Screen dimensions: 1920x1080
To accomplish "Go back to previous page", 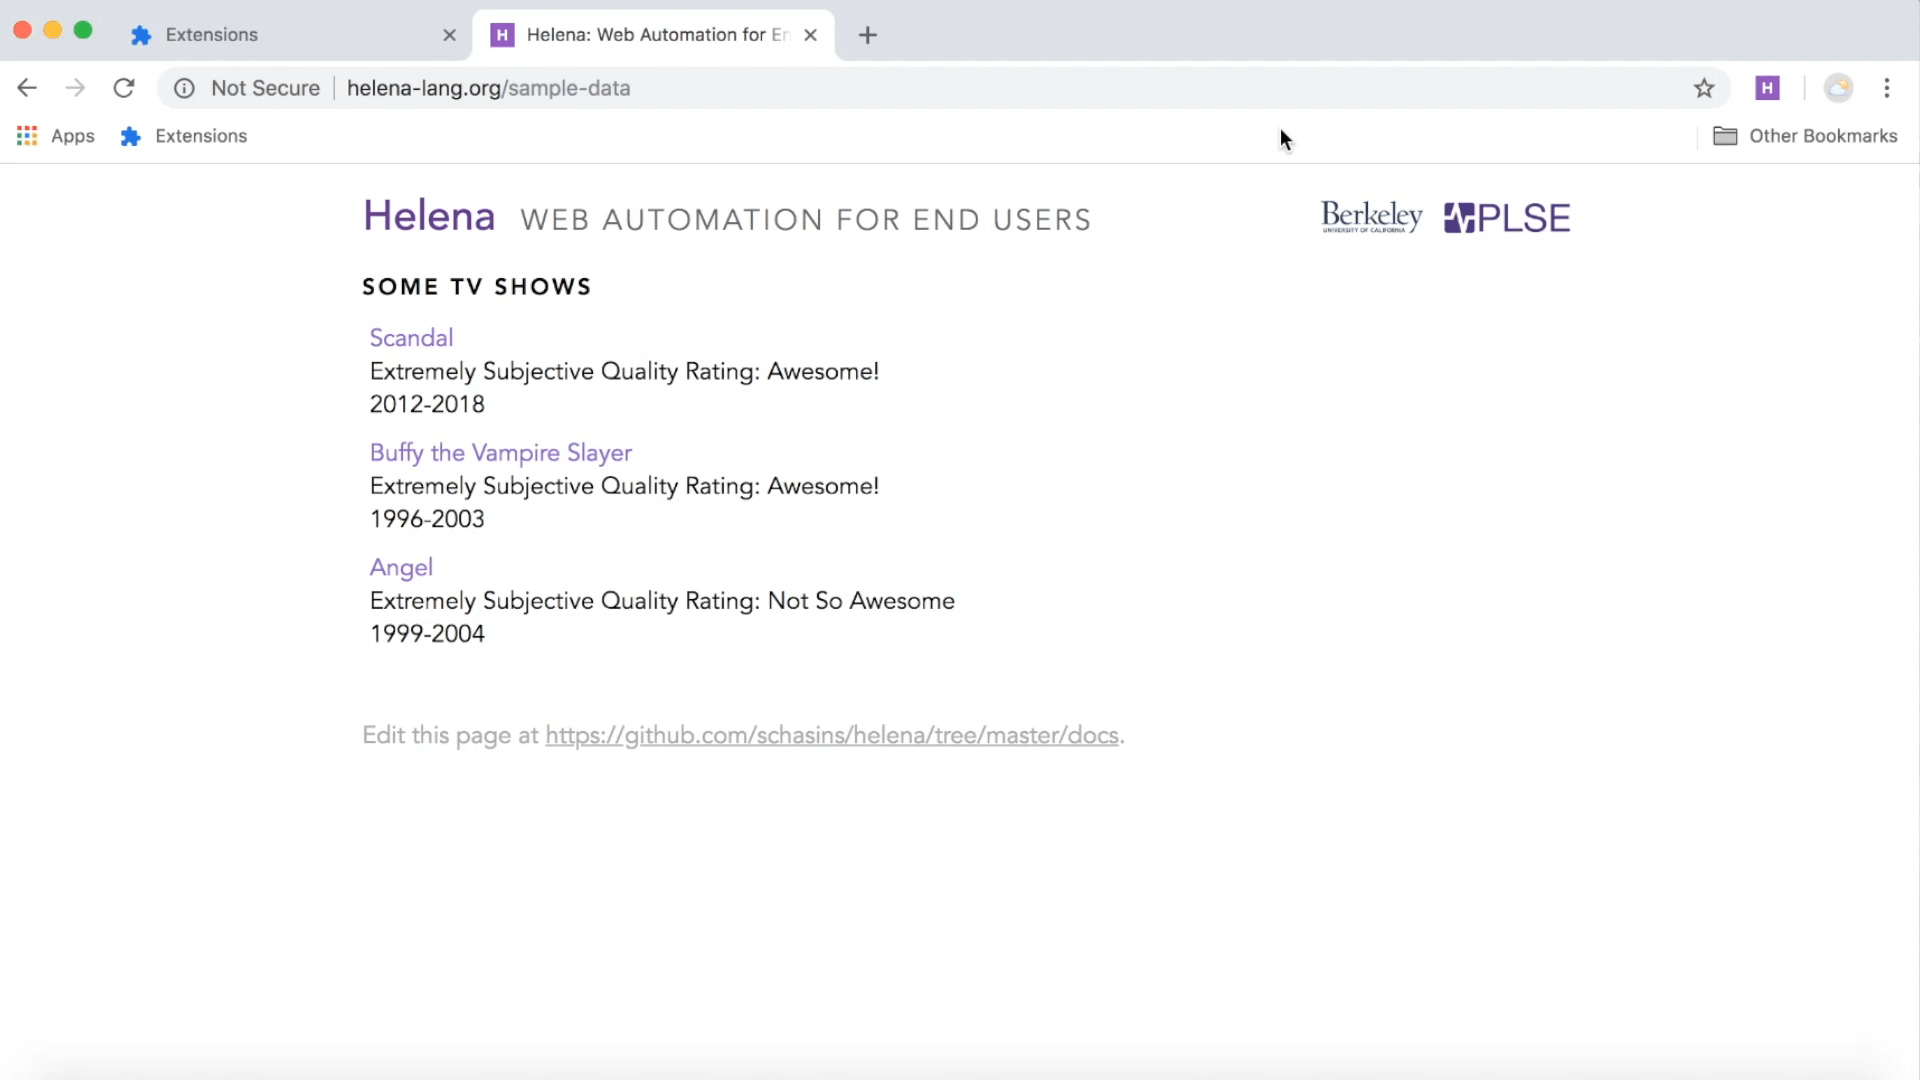I will [27, 88].
